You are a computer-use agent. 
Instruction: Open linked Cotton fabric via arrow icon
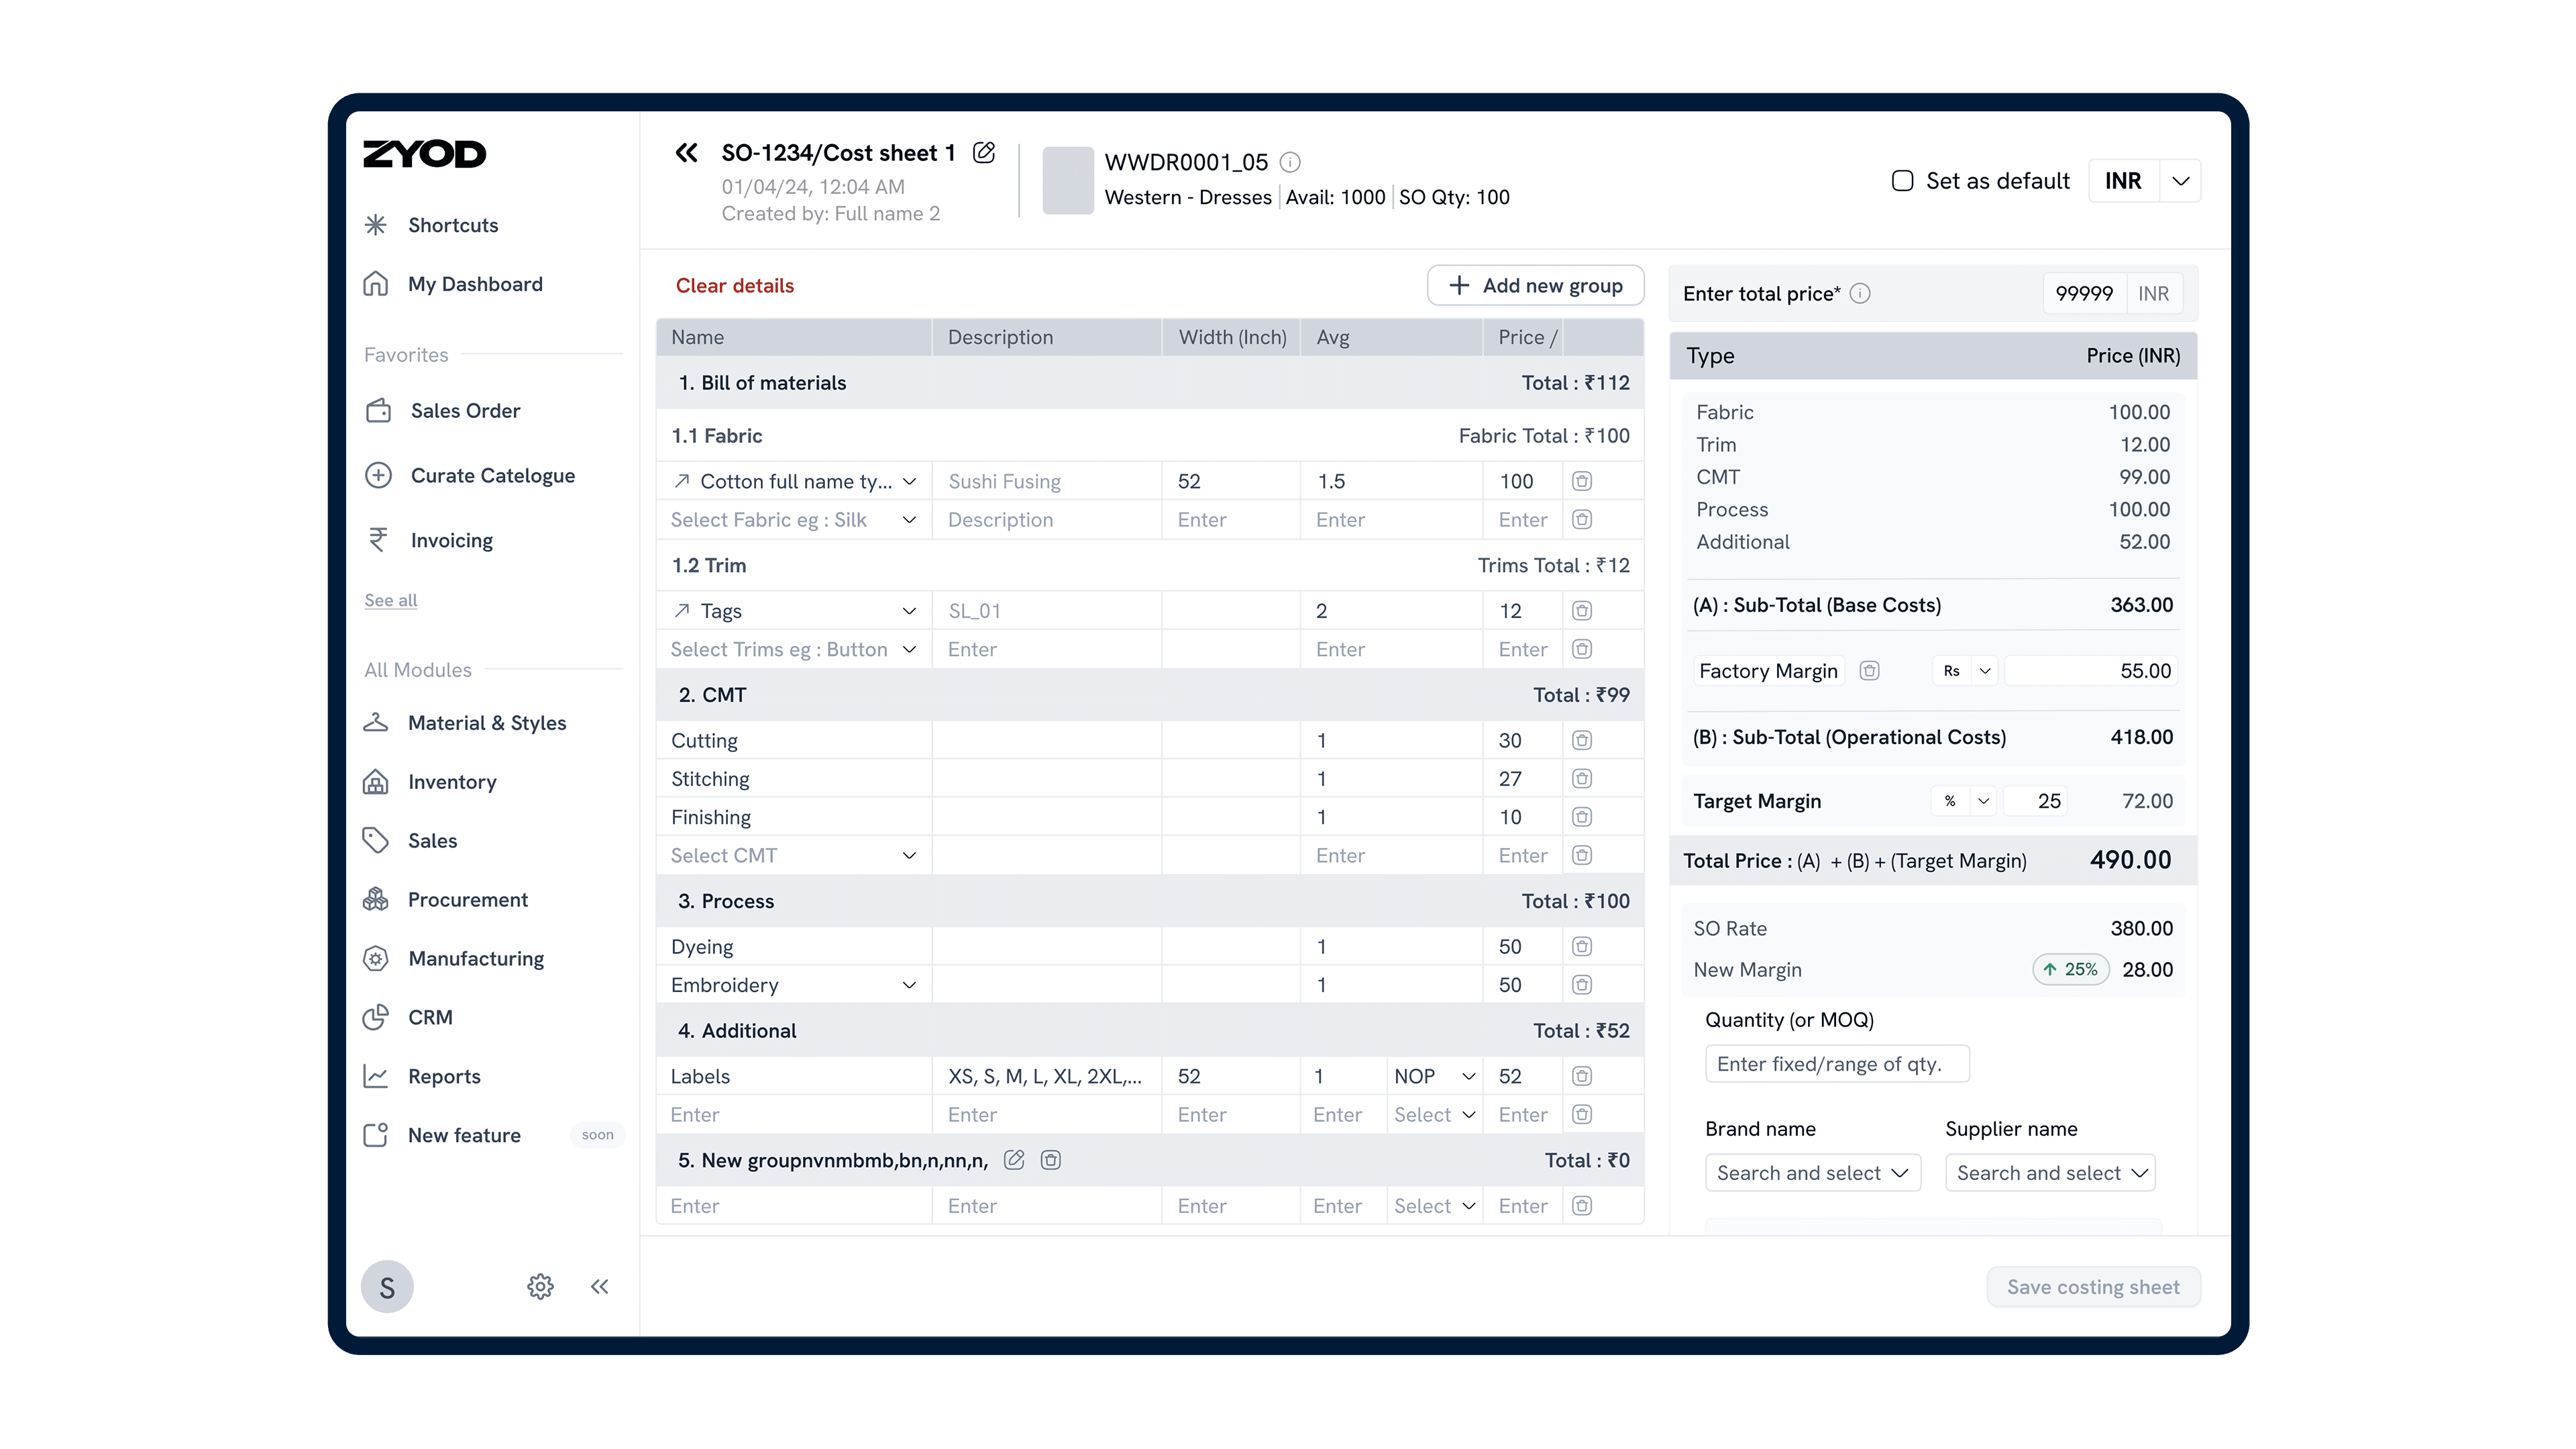(682, 481)
